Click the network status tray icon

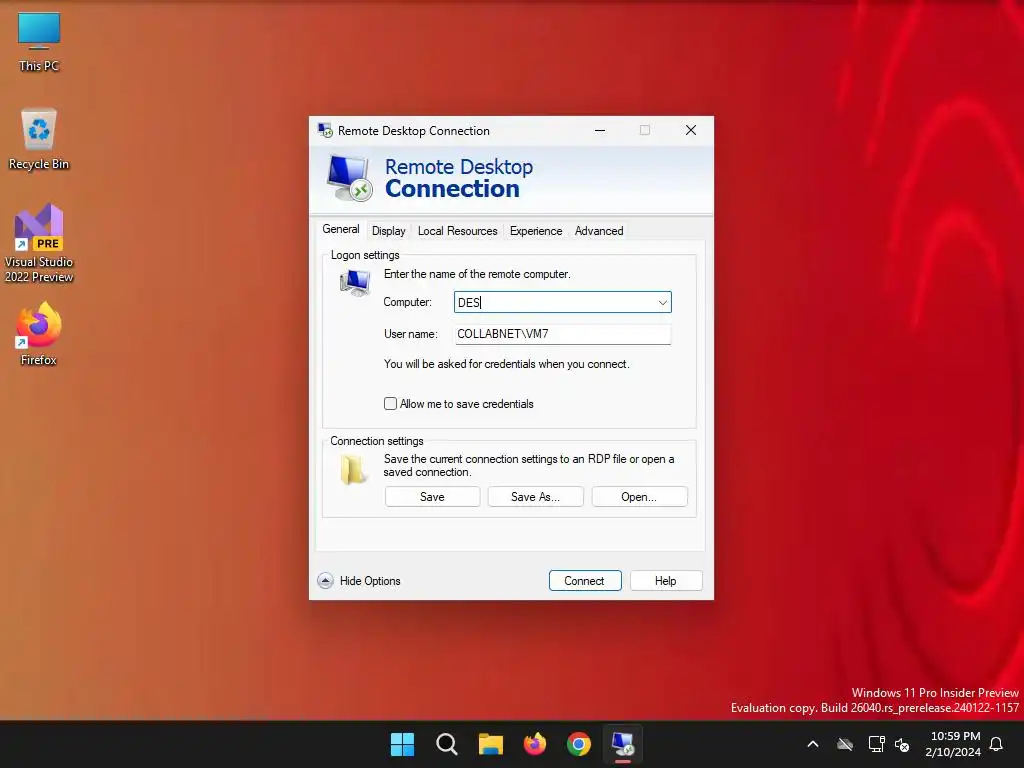(876, 744)
